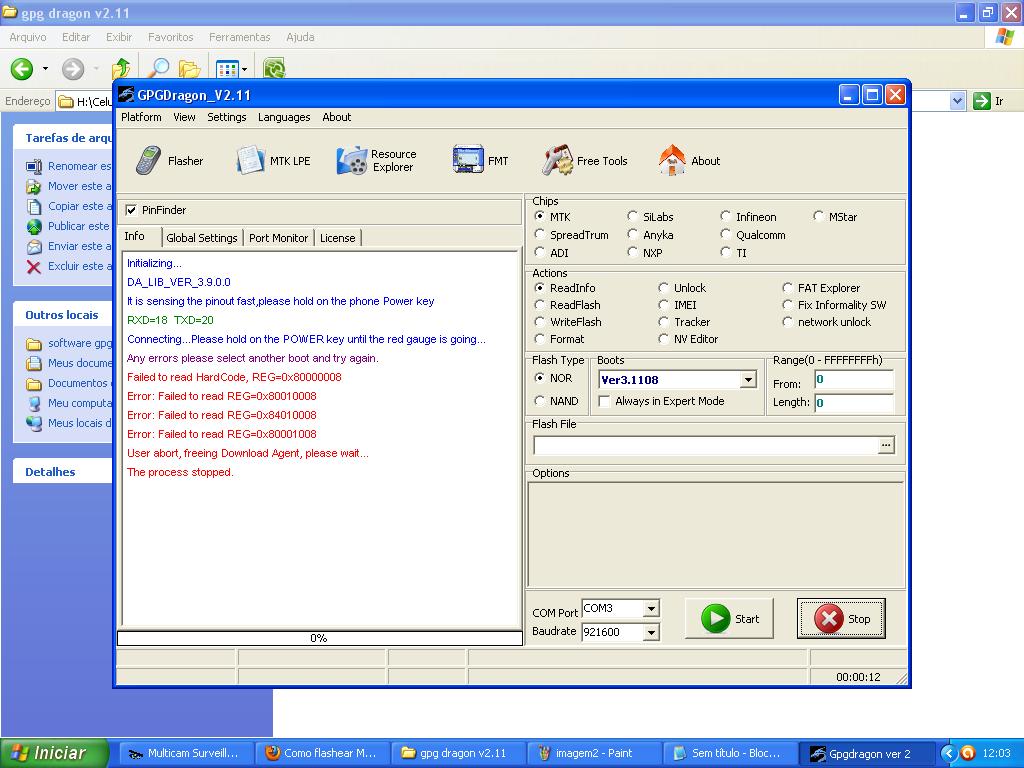The width and height of the screenshot is (1024, 768).
Task: Open the MTK LPE tool icon
Action: 250,161
